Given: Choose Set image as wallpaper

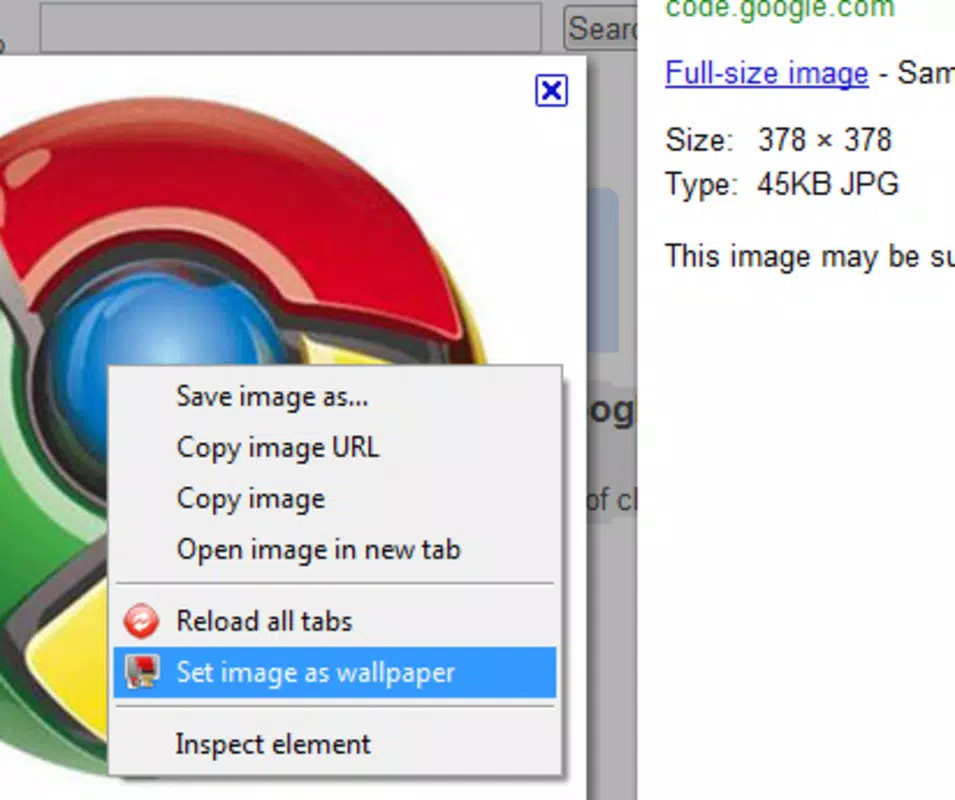Looking at the screenshot, I should (334, 672).
